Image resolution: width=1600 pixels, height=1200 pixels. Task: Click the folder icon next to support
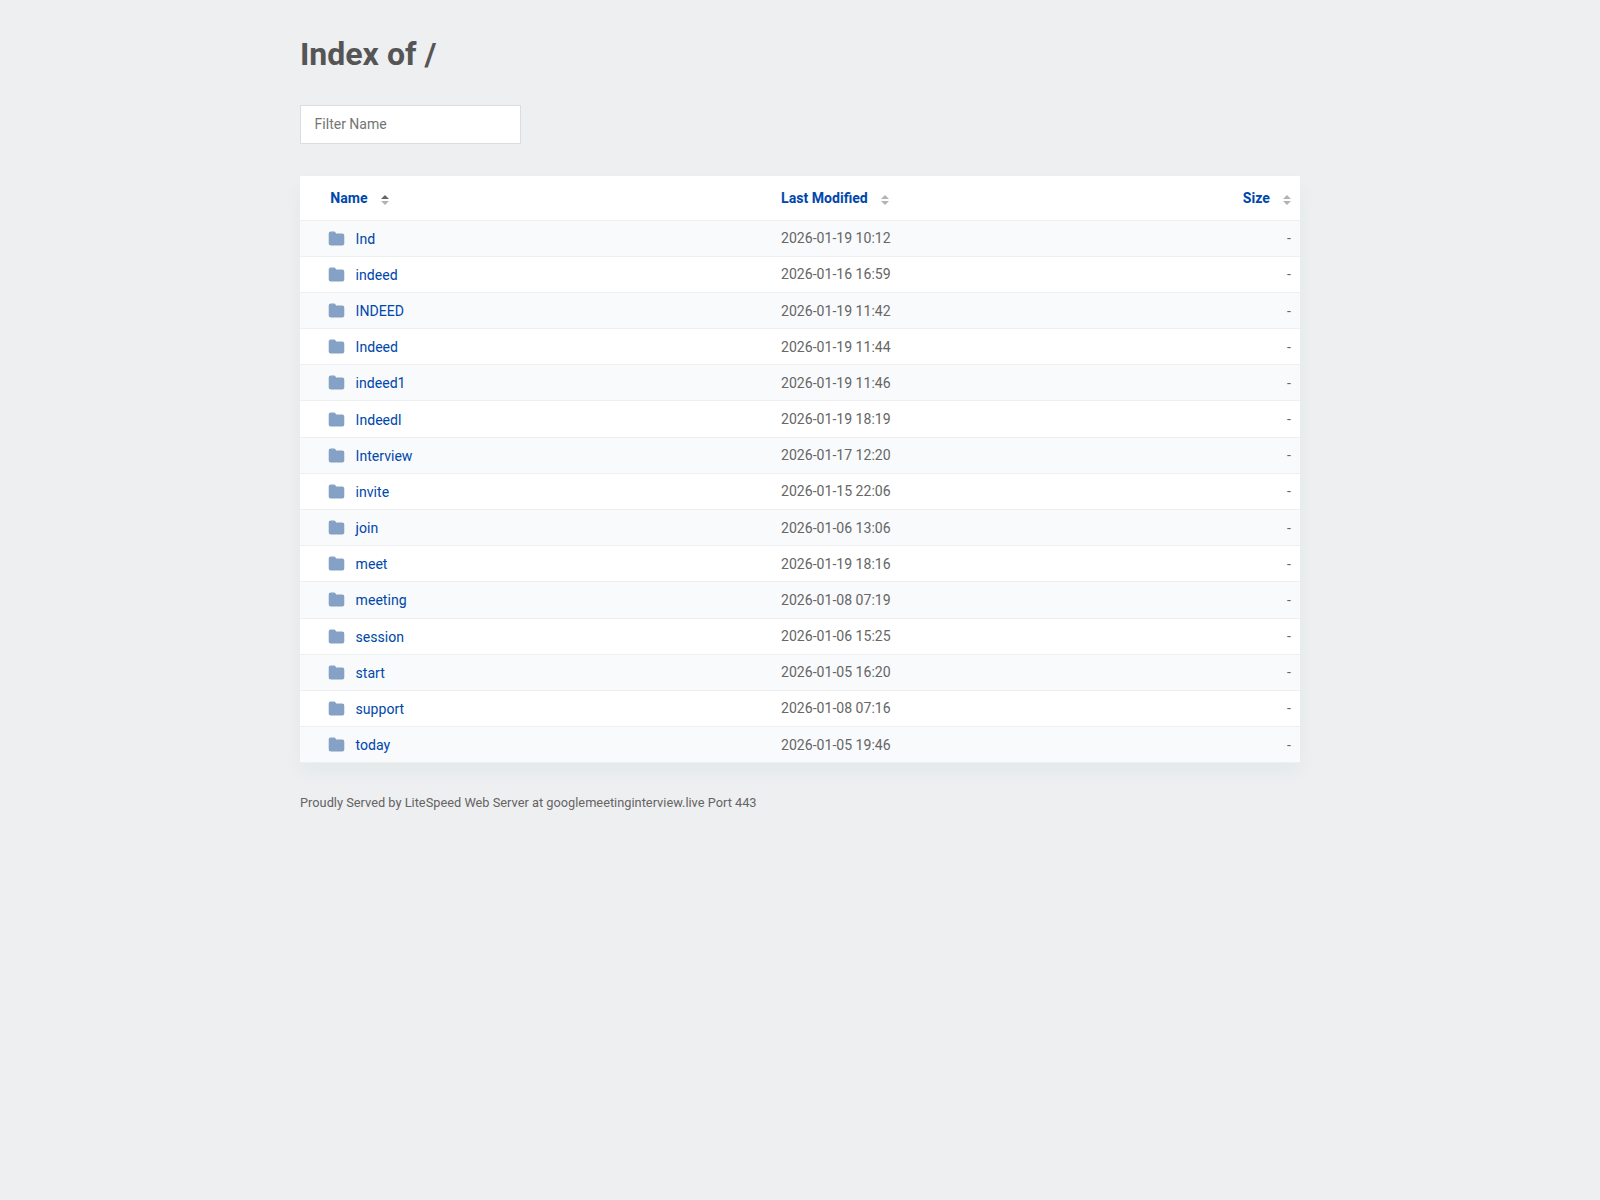tap(336, 709)
